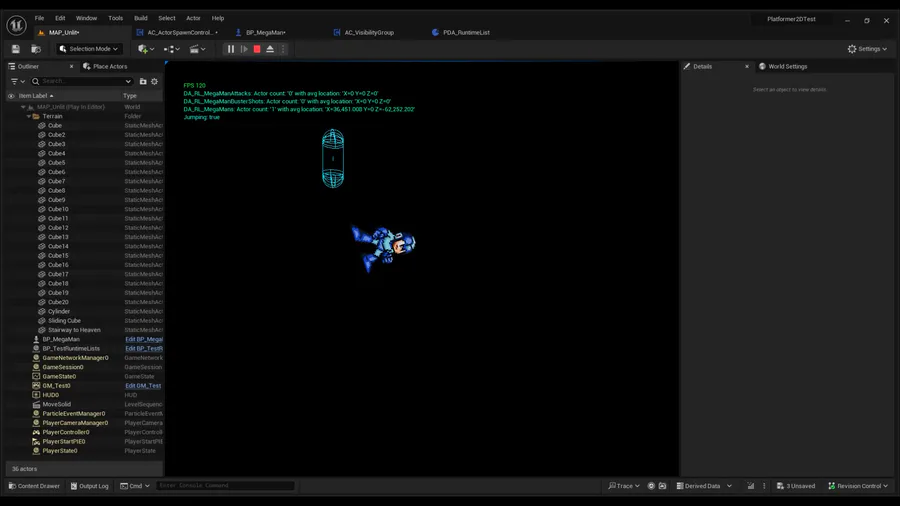Screen dimensions: 900x506
Task: Open the quick add actor menu icon
Action: point(146,49)
